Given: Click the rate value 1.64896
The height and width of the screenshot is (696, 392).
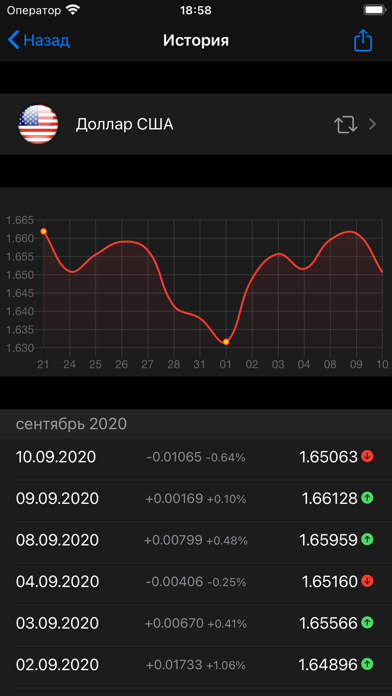Looking at the screenshot, I should 328,665.
